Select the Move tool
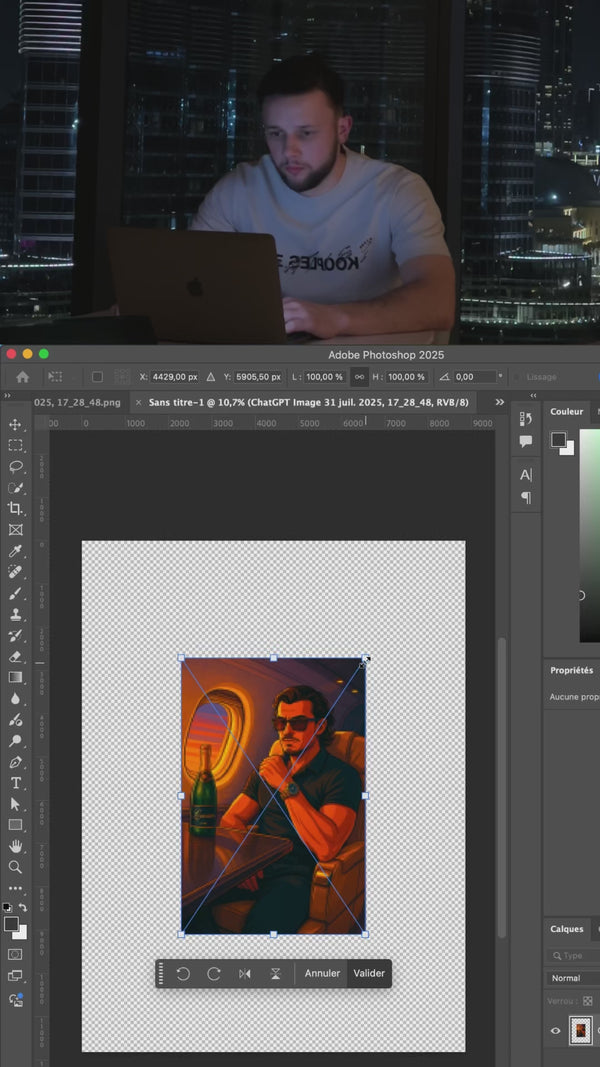This screenshot has width=600, height=1067. pyautogui.click(x=15, y=424)
